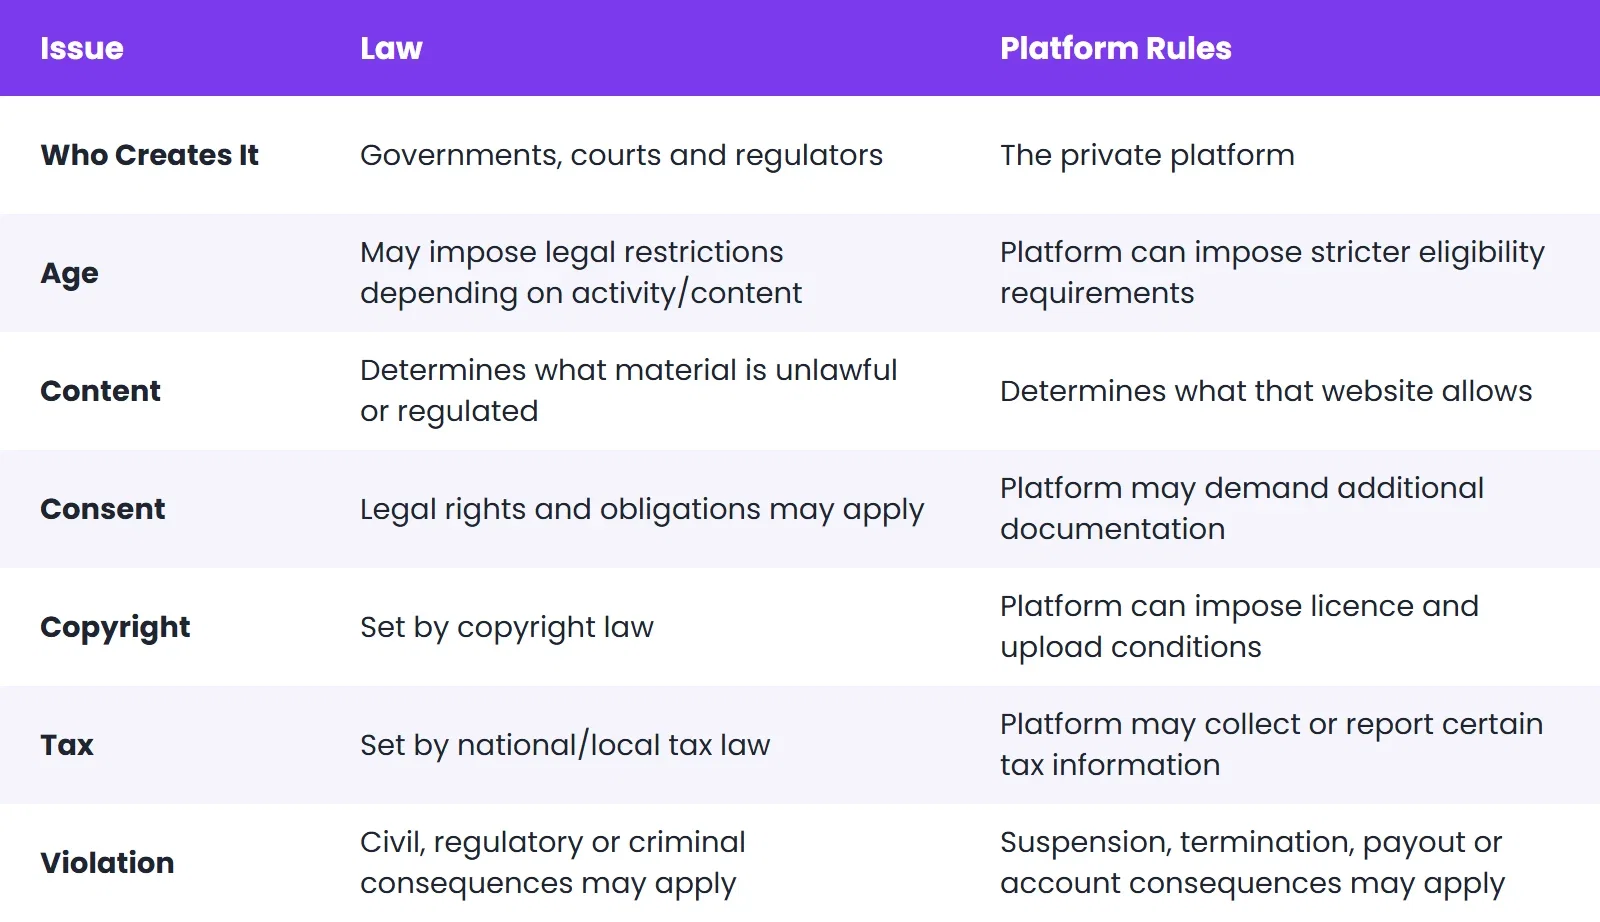Select the Consent row label

pos(102,509)
